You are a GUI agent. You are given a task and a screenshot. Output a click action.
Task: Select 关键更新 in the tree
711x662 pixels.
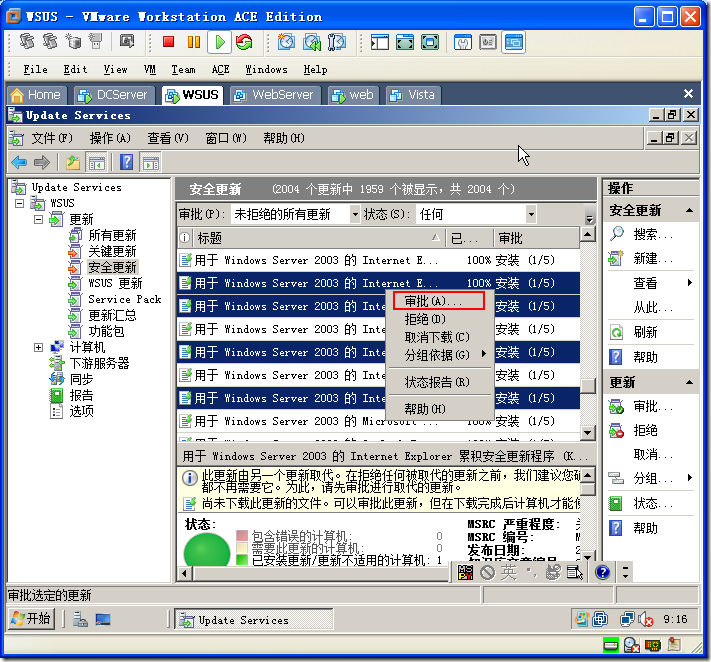pos(112,251)
